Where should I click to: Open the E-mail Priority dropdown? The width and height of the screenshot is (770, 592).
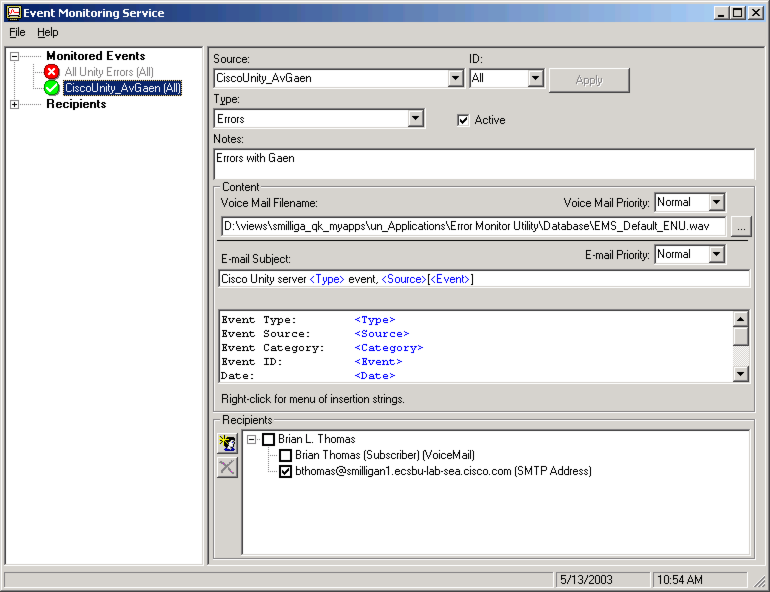tap(716, 254)
